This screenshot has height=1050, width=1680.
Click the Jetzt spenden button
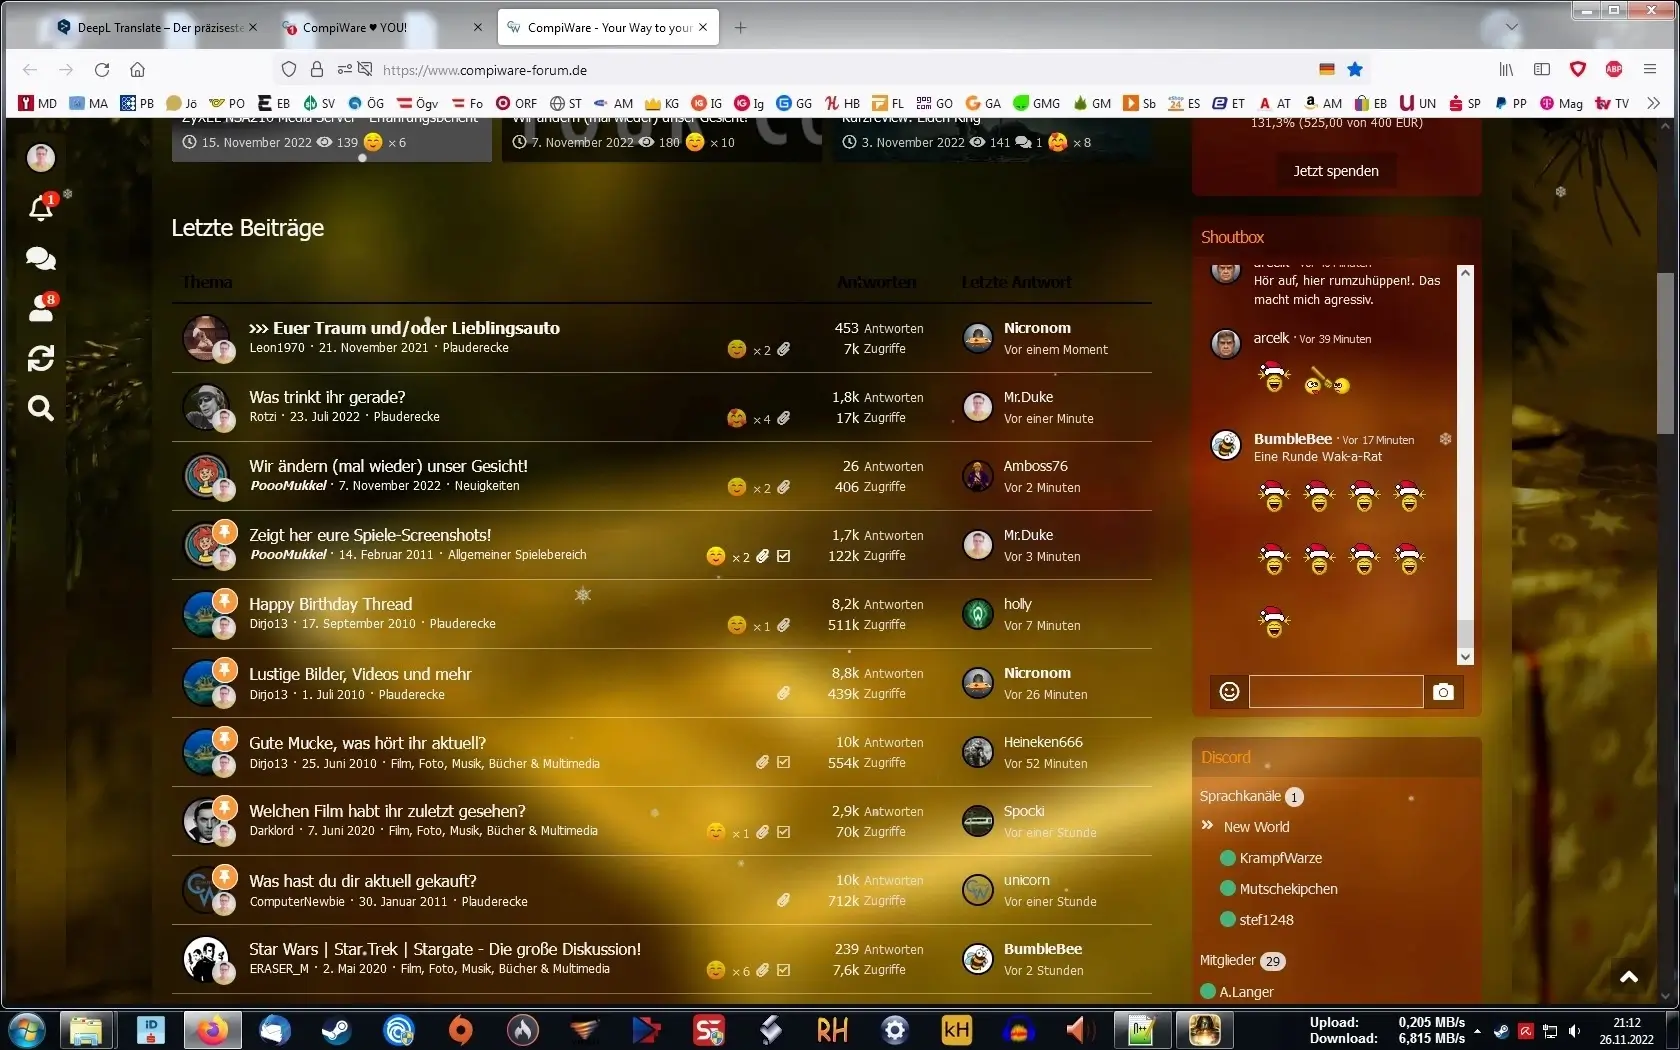pyautogui.click(x=1336, y=171)
